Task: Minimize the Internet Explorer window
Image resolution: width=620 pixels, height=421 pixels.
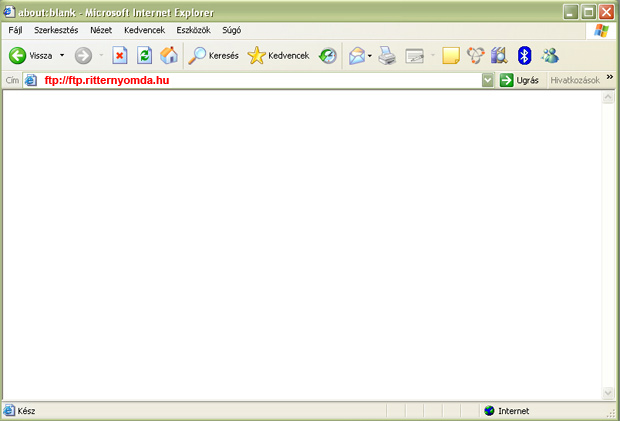Action: (571, 12)
